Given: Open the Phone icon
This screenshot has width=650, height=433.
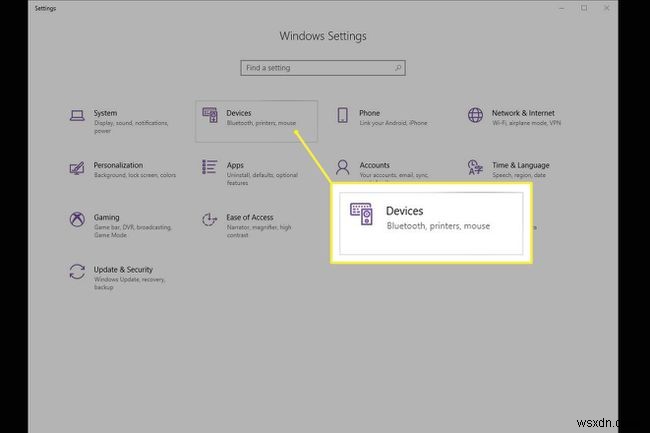Looking at the screenshot, I should pos(342,115).
